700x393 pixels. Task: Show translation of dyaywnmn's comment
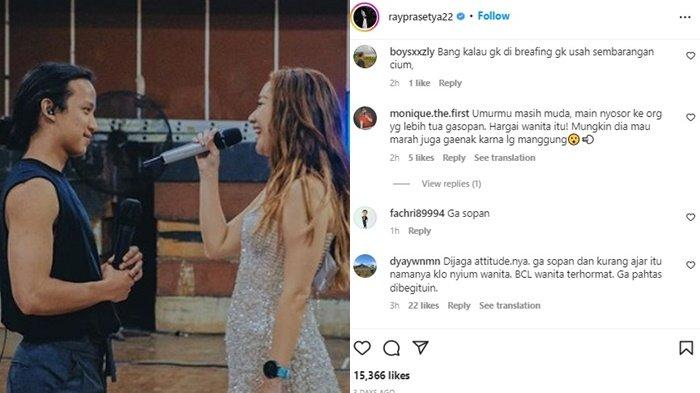pyautogui.click(x=510, y=305)
